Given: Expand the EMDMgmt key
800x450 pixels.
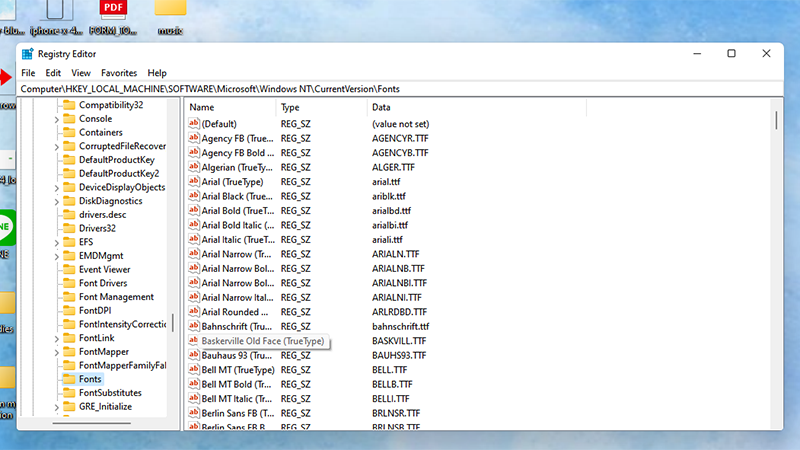Looking at the screenshot, I should (x=57, y=257).
